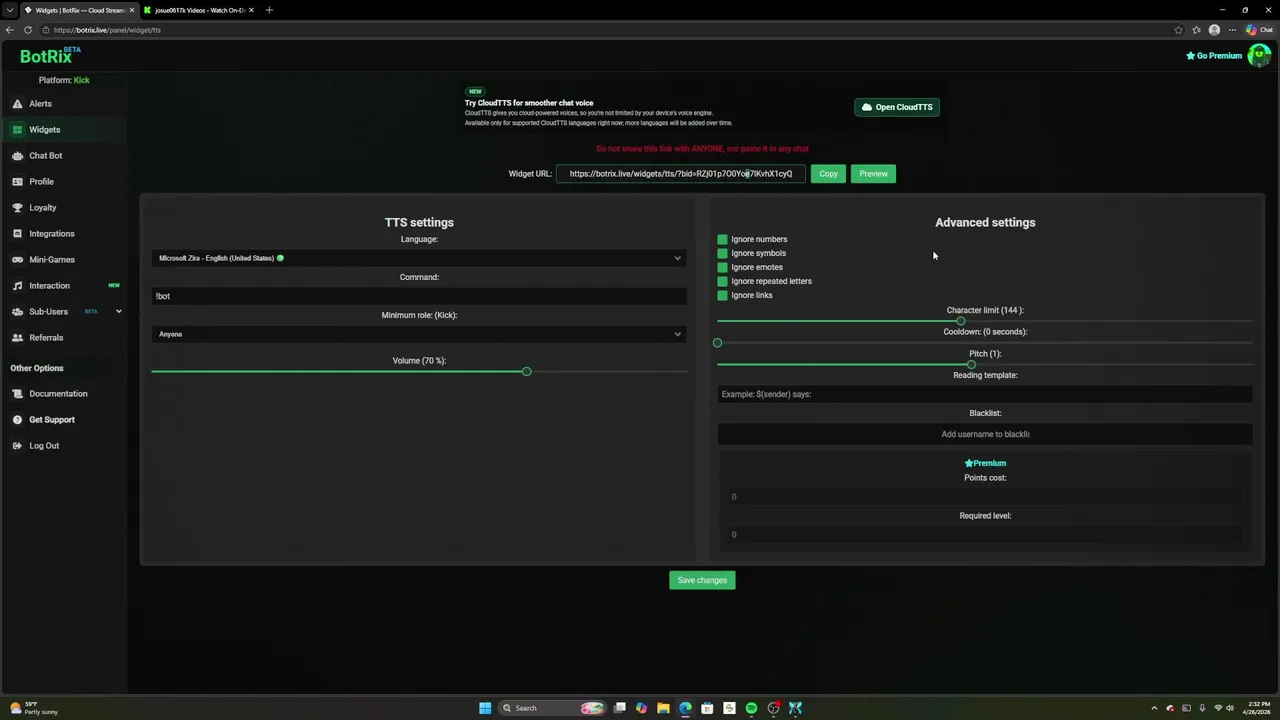Click Save changes
This screenshot has width=1280, height=720.
point(702,580)
